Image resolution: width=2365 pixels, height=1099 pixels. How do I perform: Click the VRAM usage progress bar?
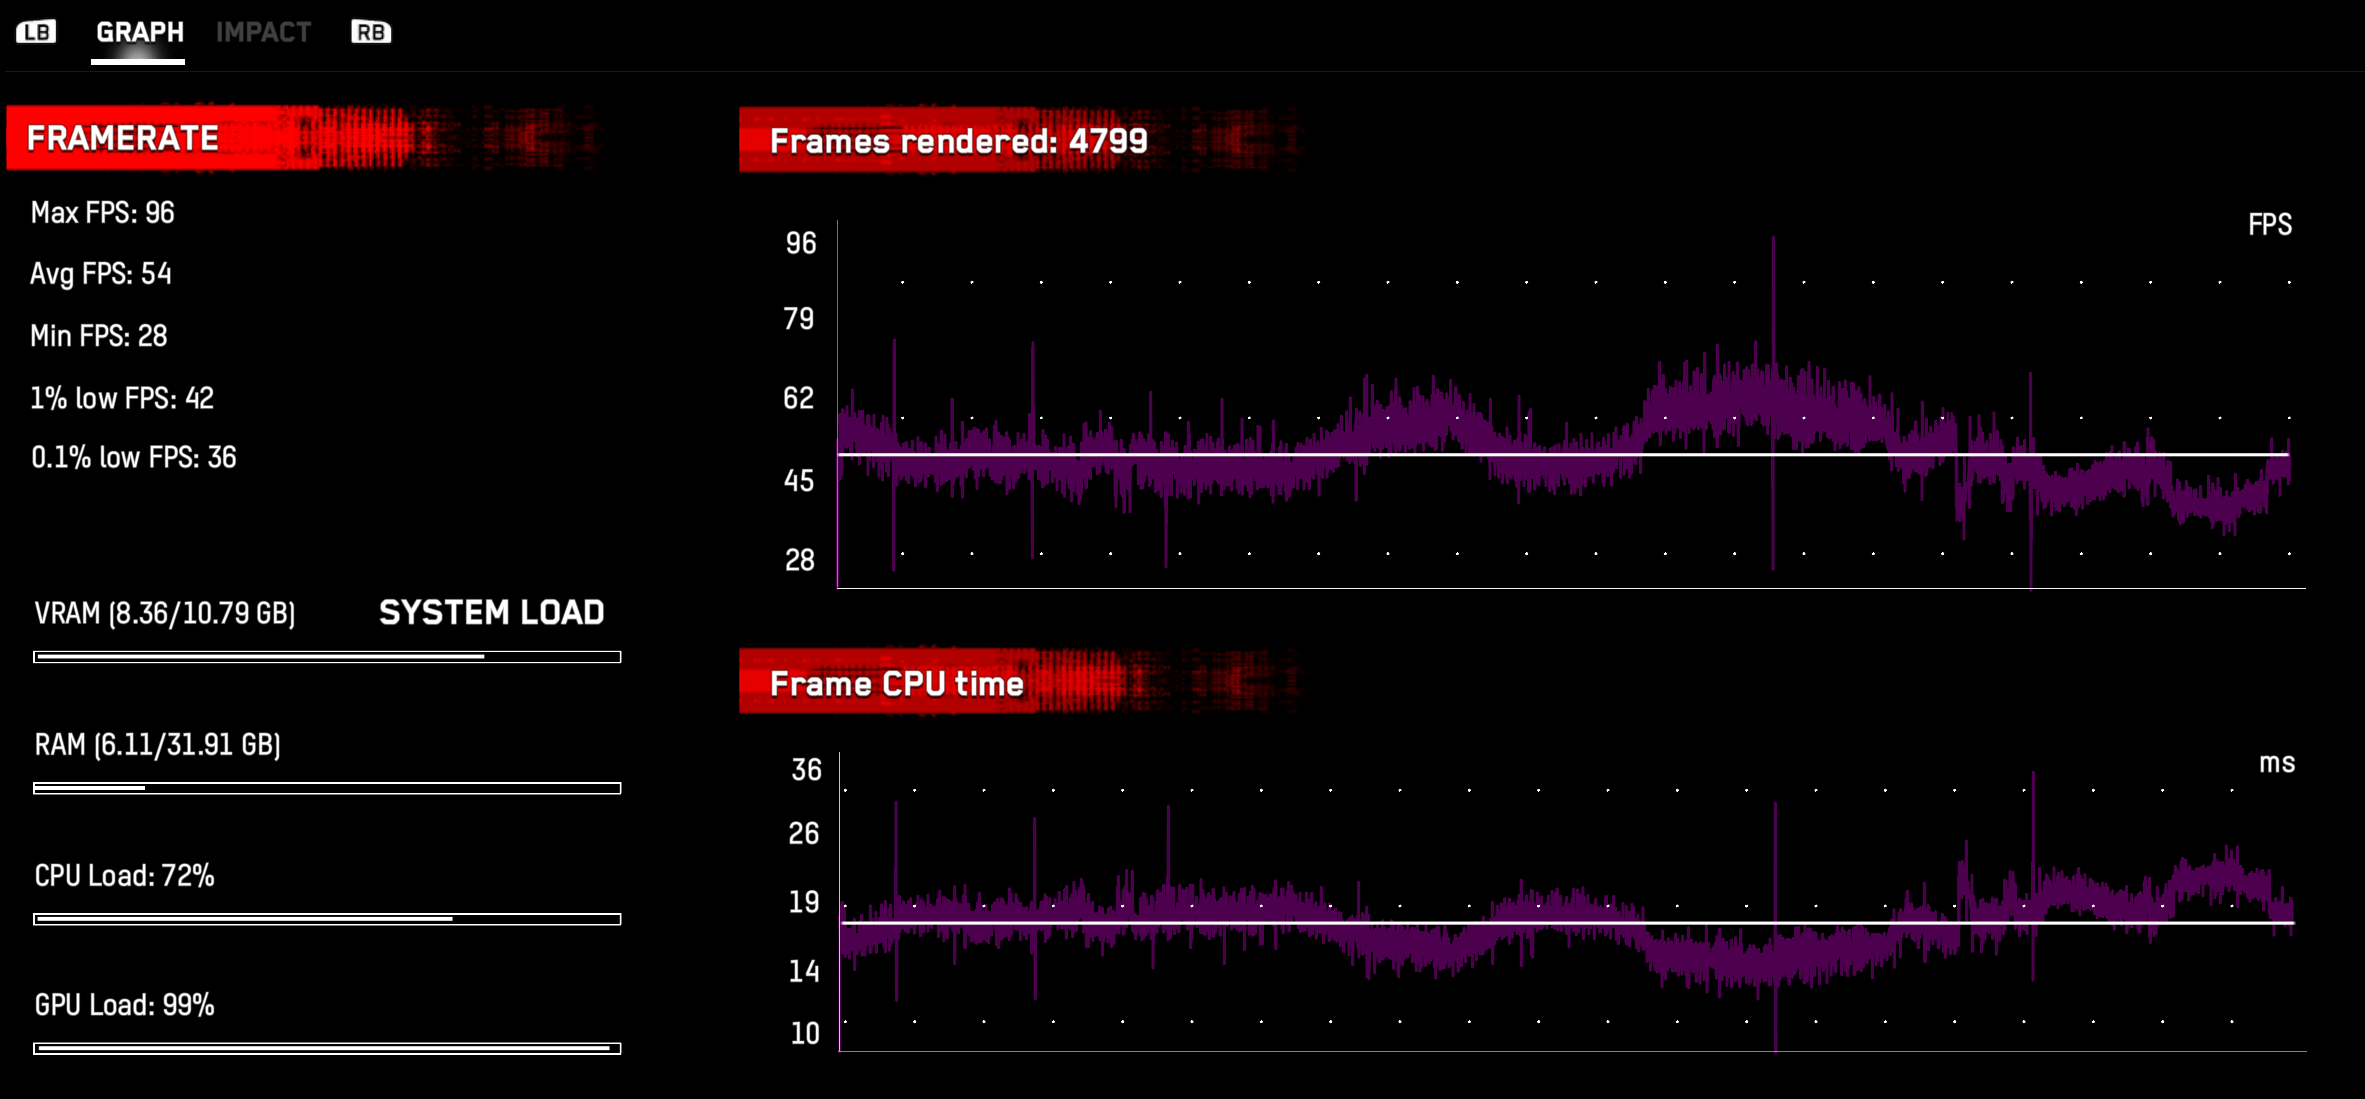[x=328, y=657]
